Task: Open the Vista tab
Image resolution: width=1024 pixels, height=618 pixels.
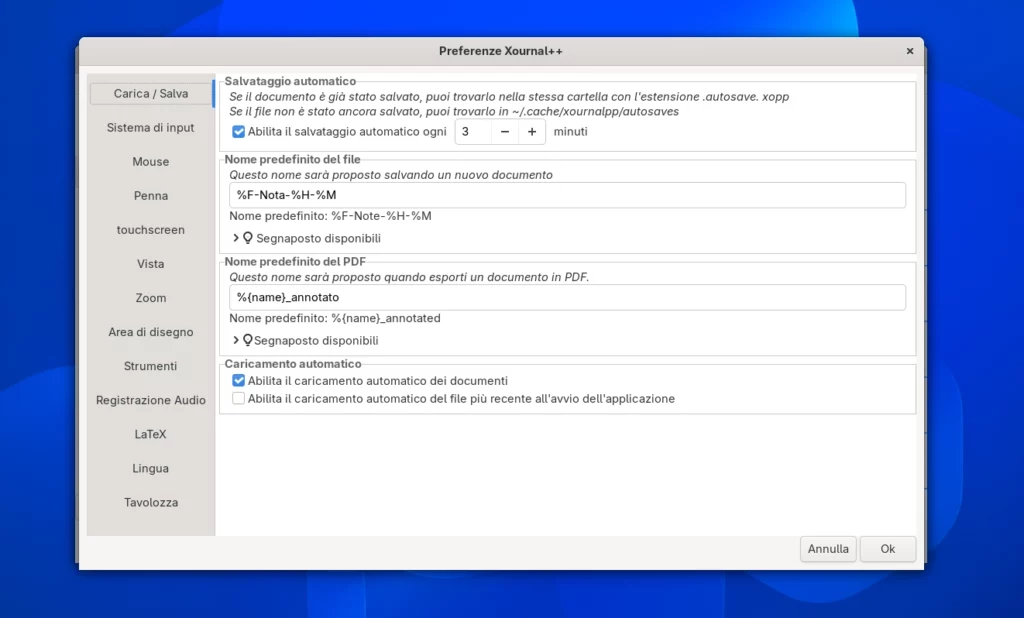Action: 151,263
